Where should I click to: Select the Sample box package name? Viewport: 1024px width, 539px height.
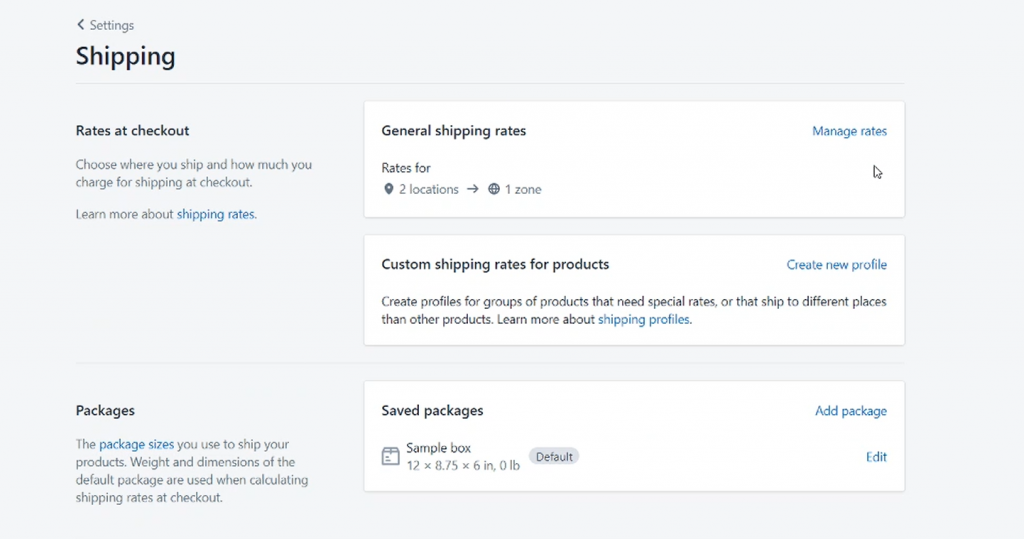point(438,448)
